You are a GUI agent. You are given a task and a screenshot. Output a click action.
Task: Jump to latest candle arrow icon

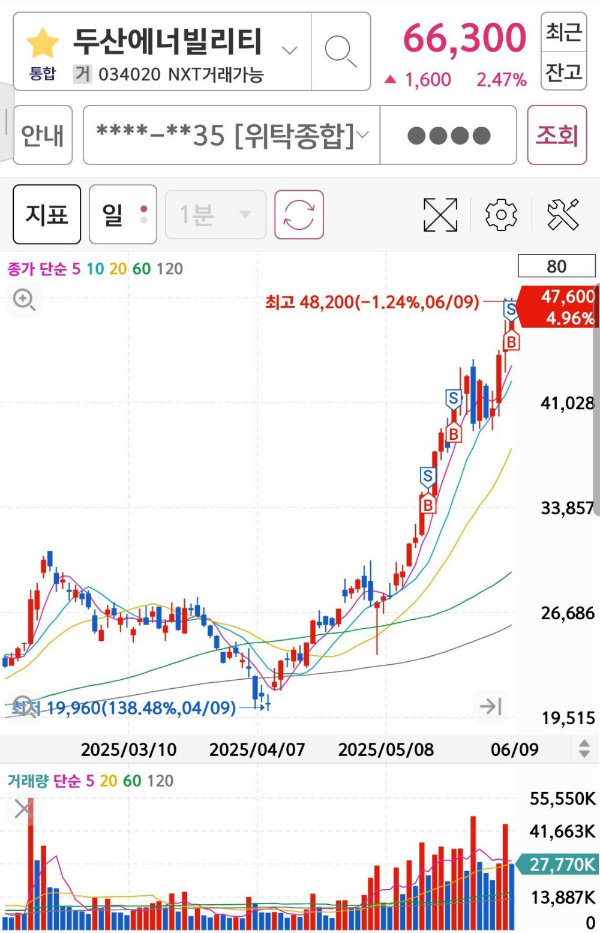[x=490, y=706]
